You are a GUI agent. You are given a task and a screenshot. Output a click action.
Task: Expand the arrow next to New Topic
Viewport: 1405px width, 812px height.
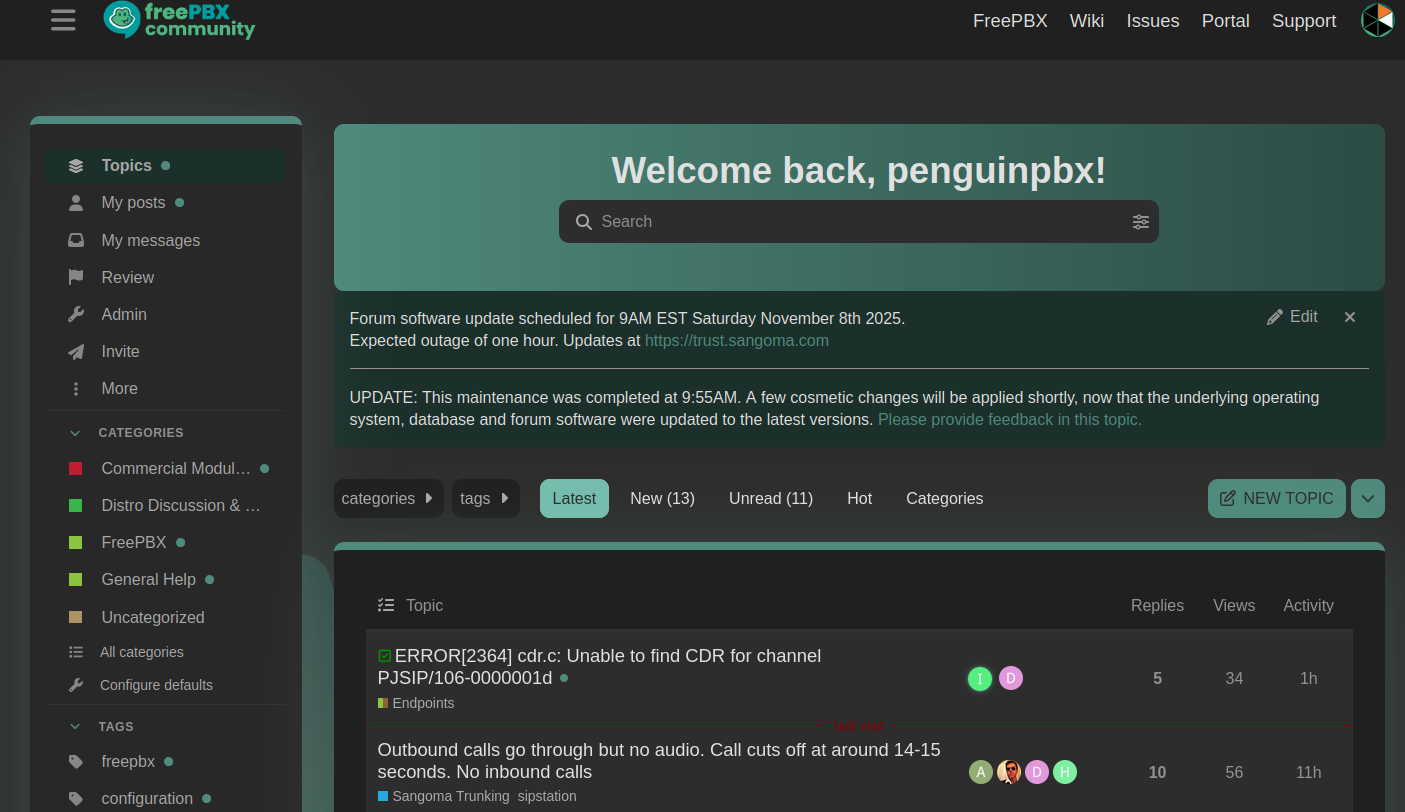pos(1367,498)
